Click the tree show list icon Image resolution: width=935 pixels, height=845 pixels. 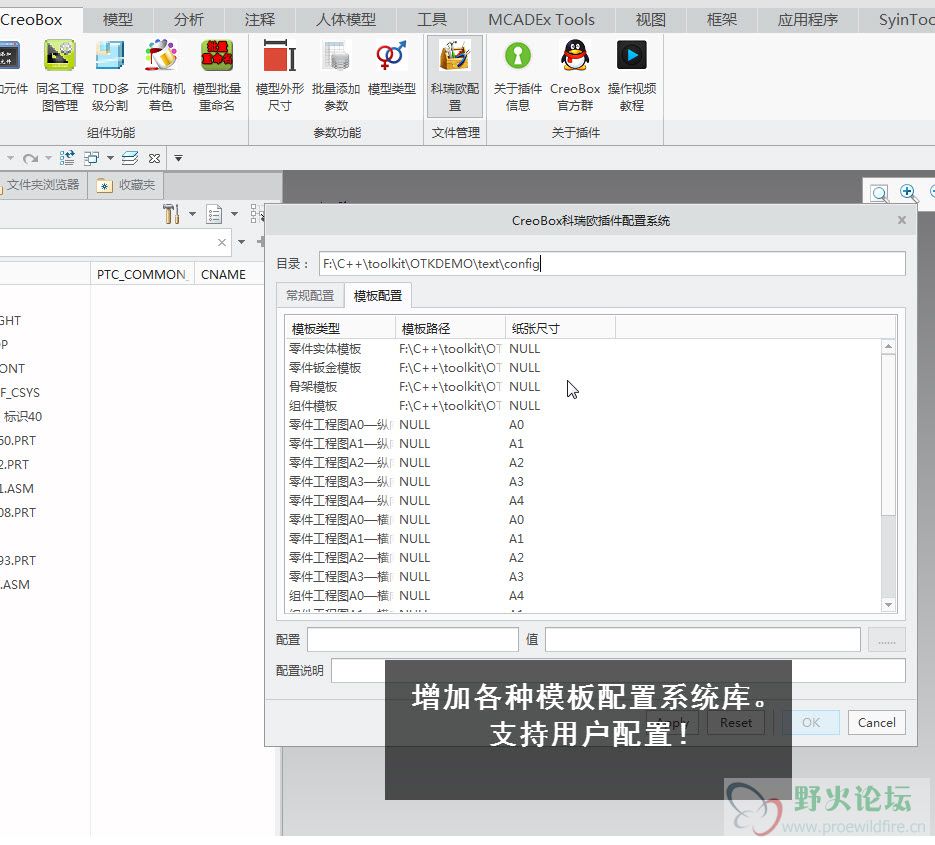214,214
